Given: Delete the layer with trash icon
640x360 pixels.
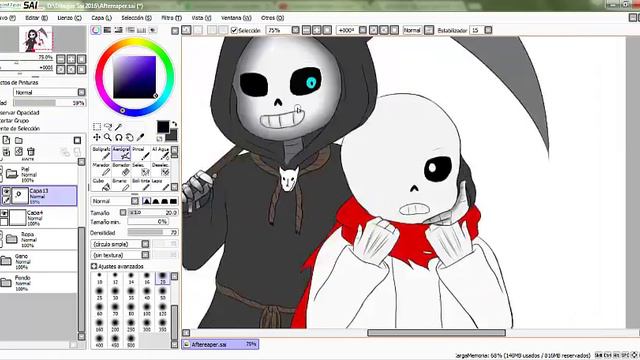Looking at the screenshot, I should [31, 152].
